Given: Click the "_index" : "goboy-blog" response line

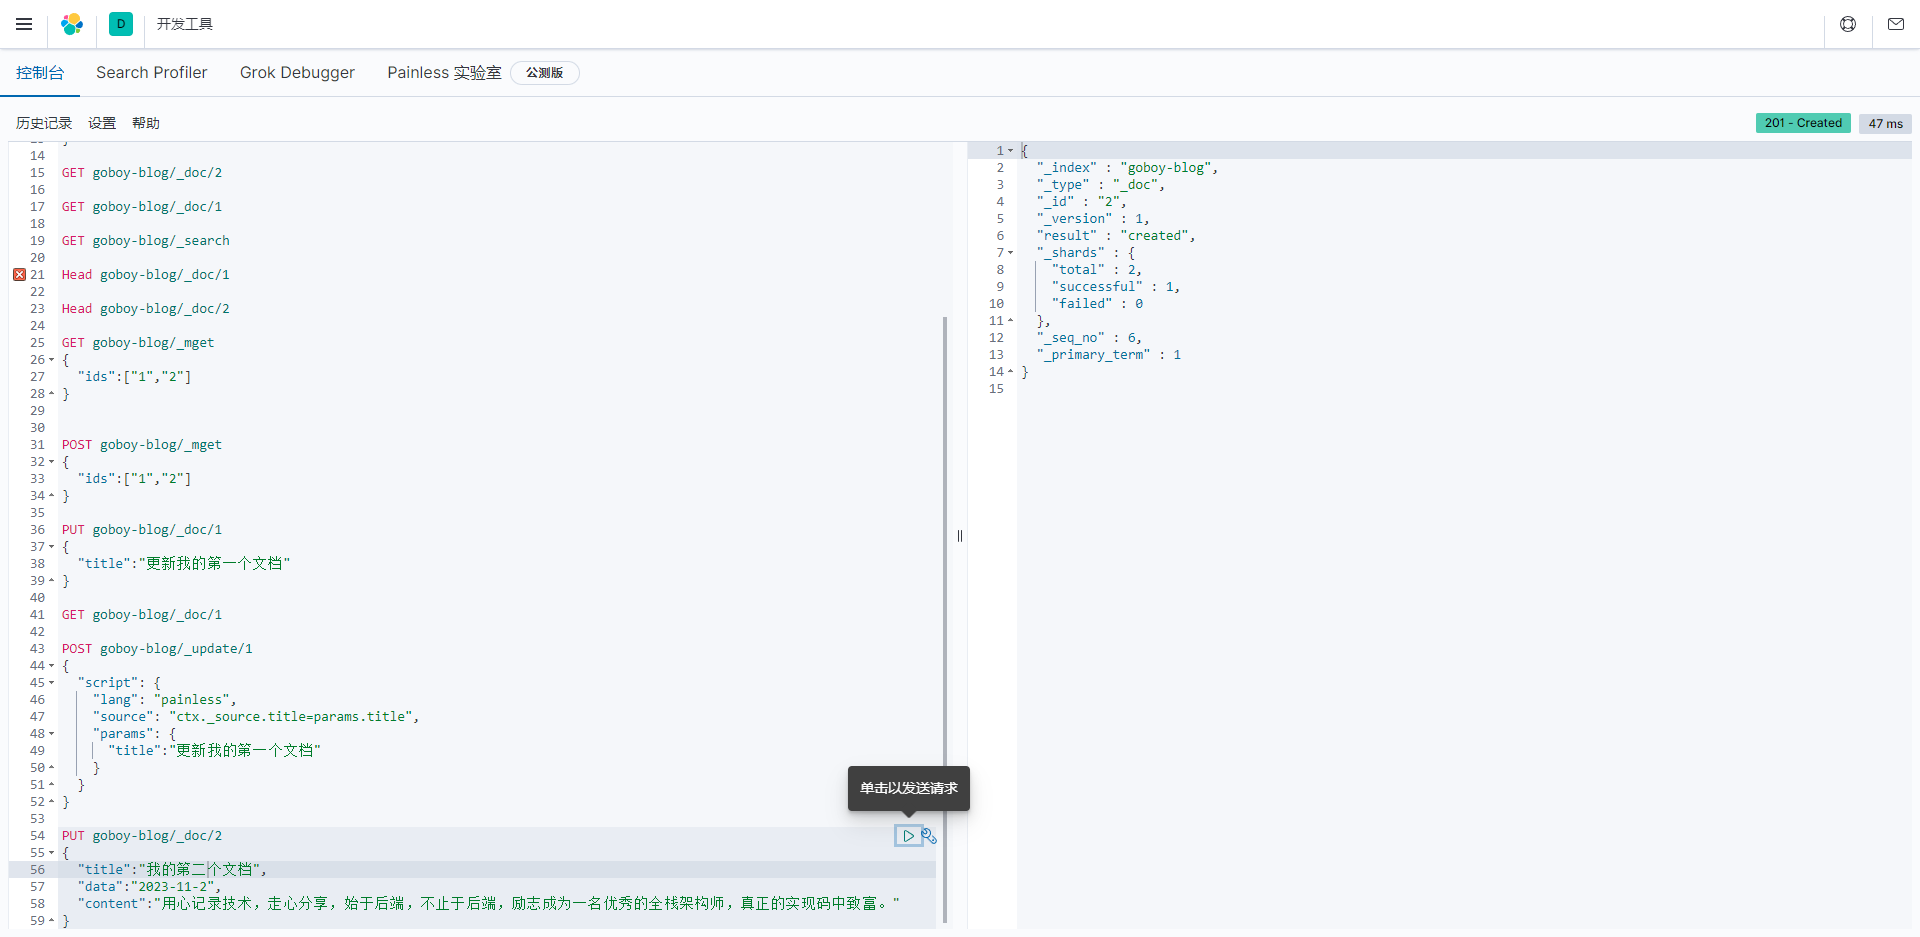Looking at the screenshot, I should [1128, 168].
